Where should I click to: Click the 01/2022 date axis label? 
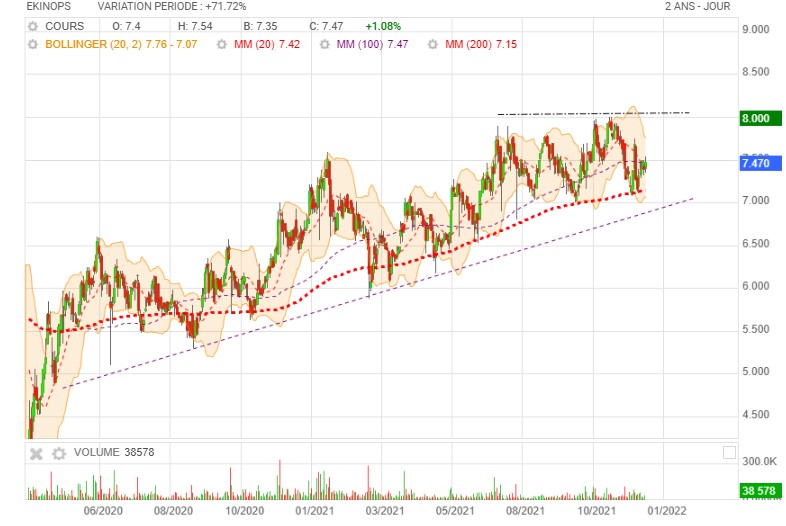(667, 511)
